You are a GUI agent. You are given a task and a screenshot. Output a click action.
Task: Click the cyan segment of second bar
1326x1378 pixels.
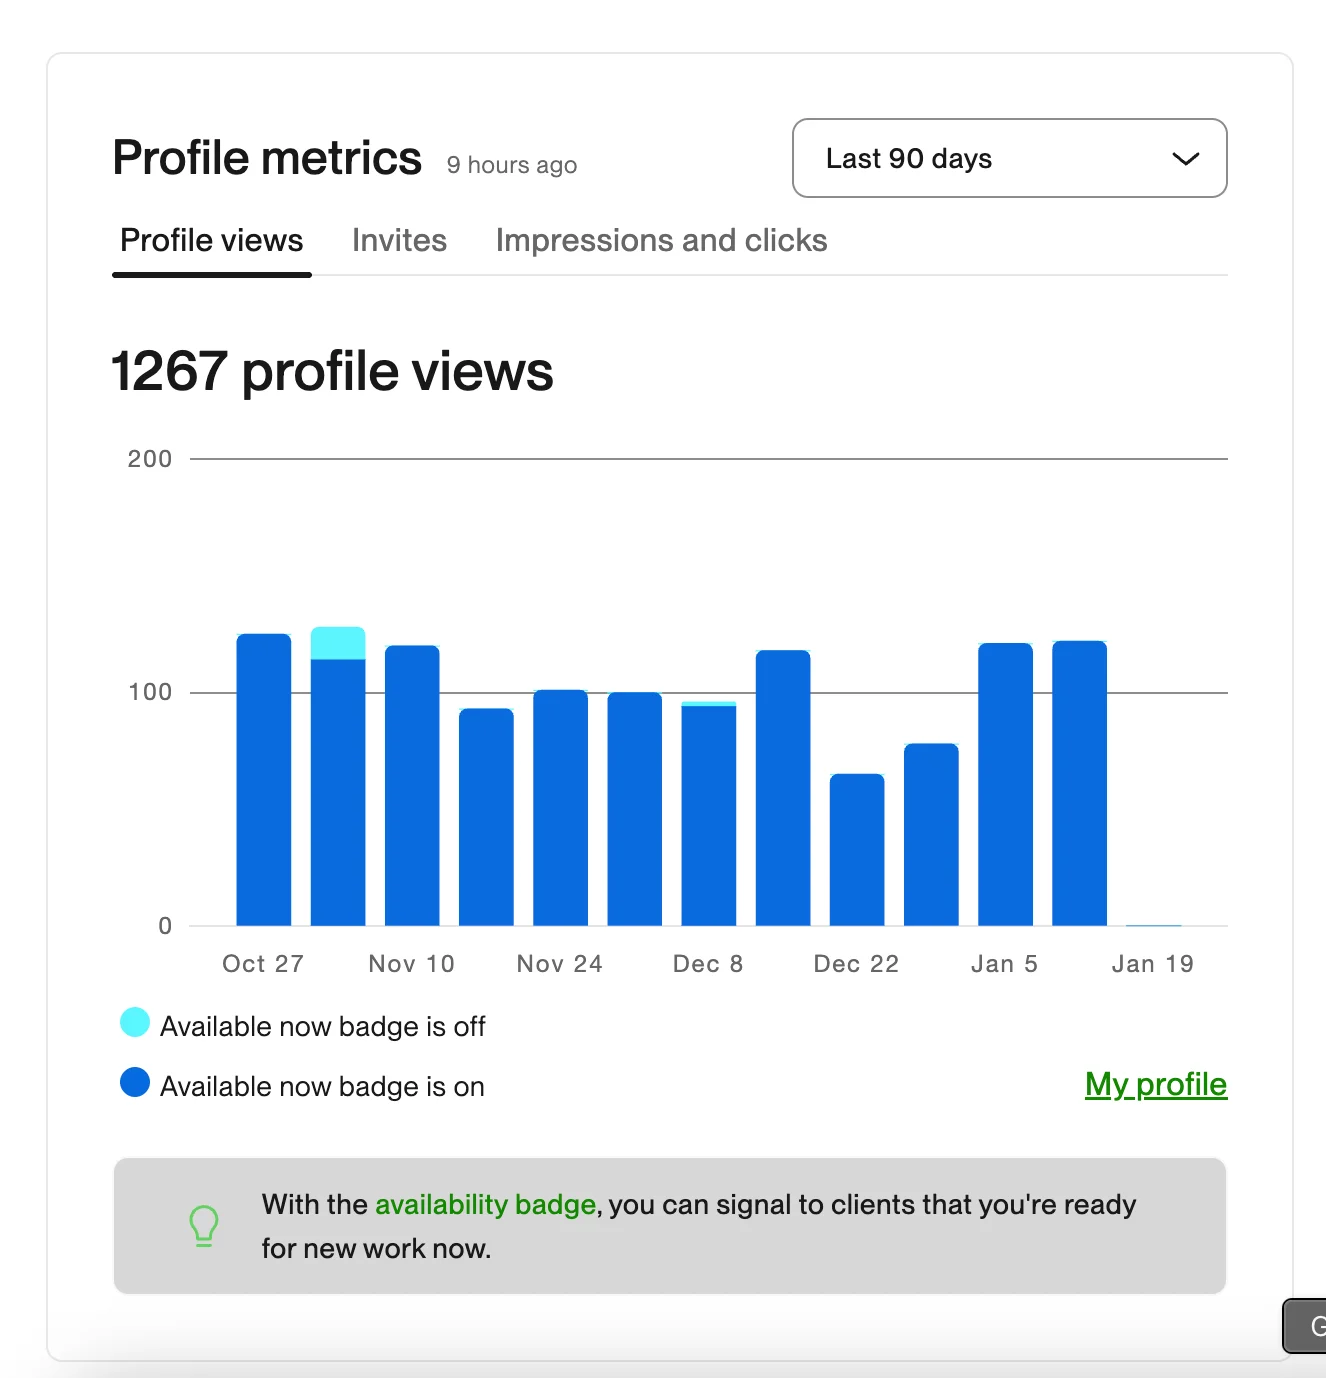click(x=338, y=643)
